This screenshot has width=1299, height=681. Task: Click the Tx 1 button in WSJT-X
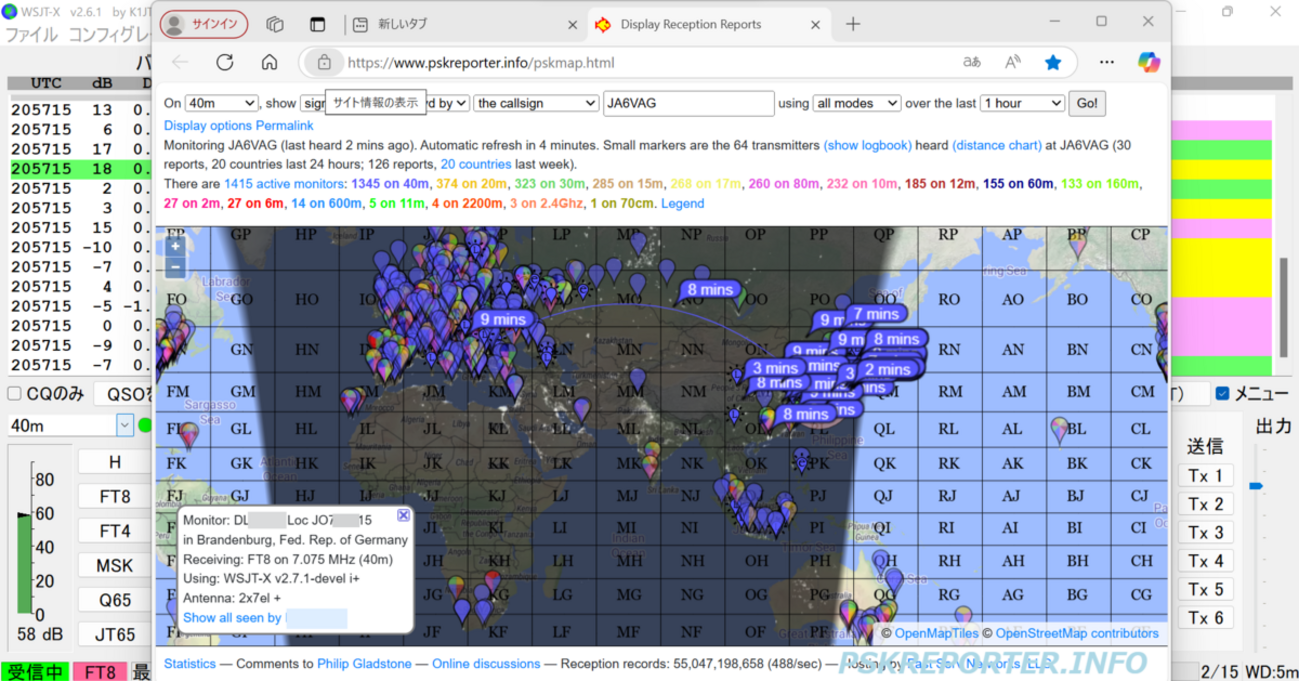[1206, 476]
